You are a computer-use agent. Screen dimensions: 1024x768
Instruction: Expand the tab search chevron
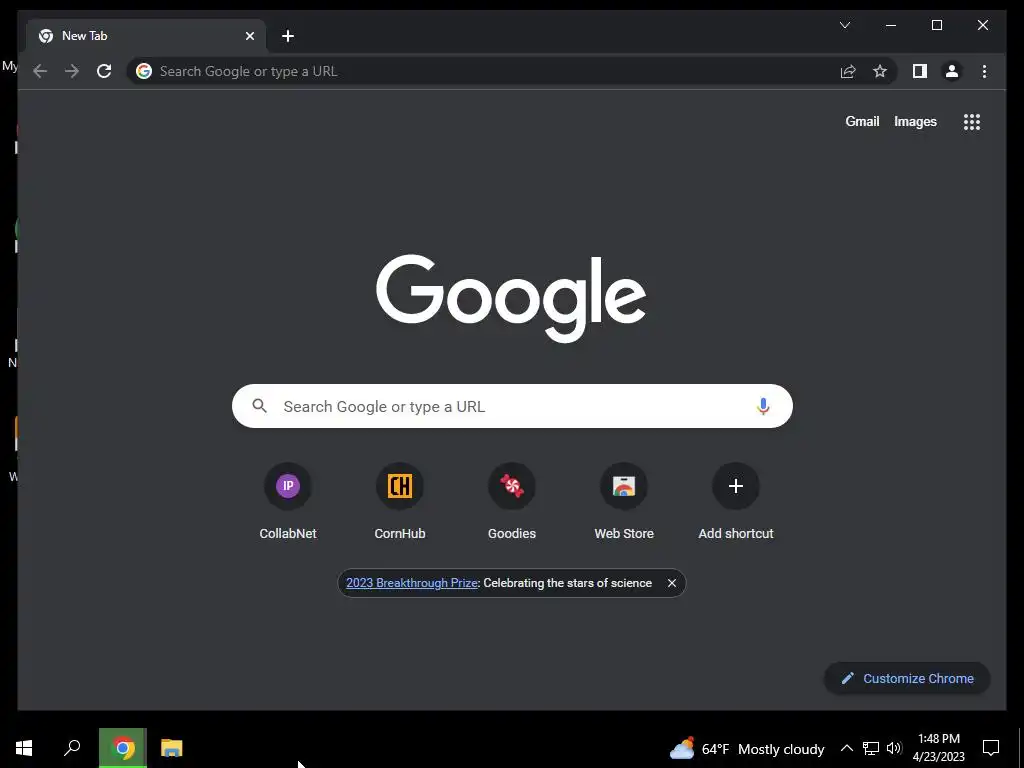[x=844, y=25]
